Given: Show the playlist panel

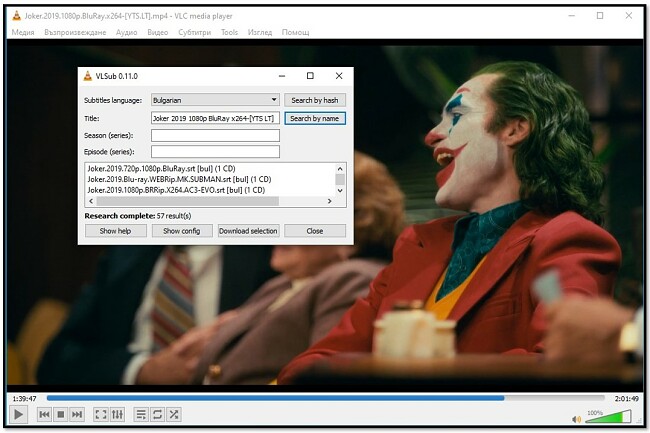Looking at the screenshot, I should pyautogui.click(x=141, y=414).
